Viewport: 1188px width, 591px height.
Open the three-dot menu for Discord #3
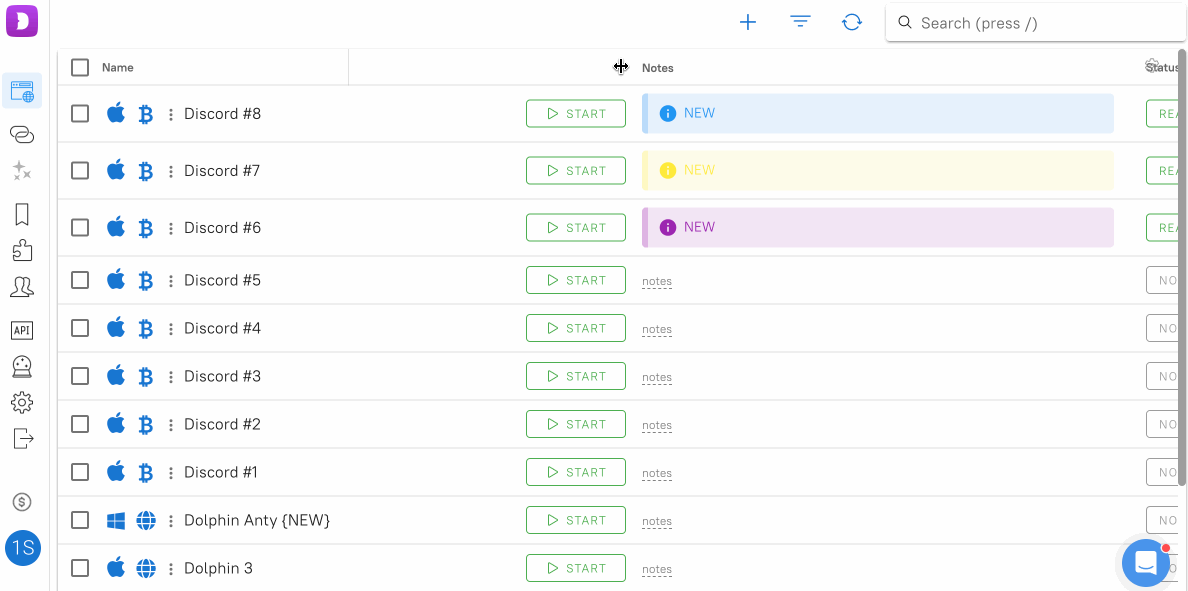171,377
